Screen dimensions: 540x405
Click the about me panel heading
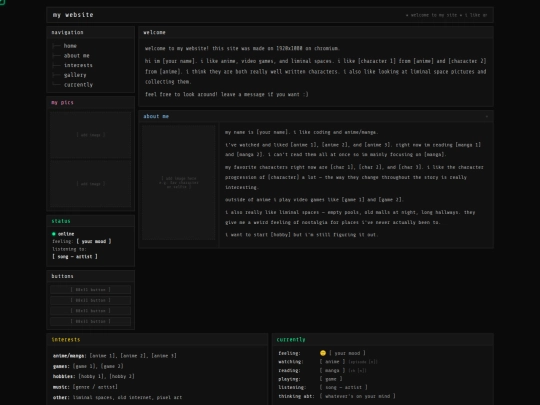156,116
